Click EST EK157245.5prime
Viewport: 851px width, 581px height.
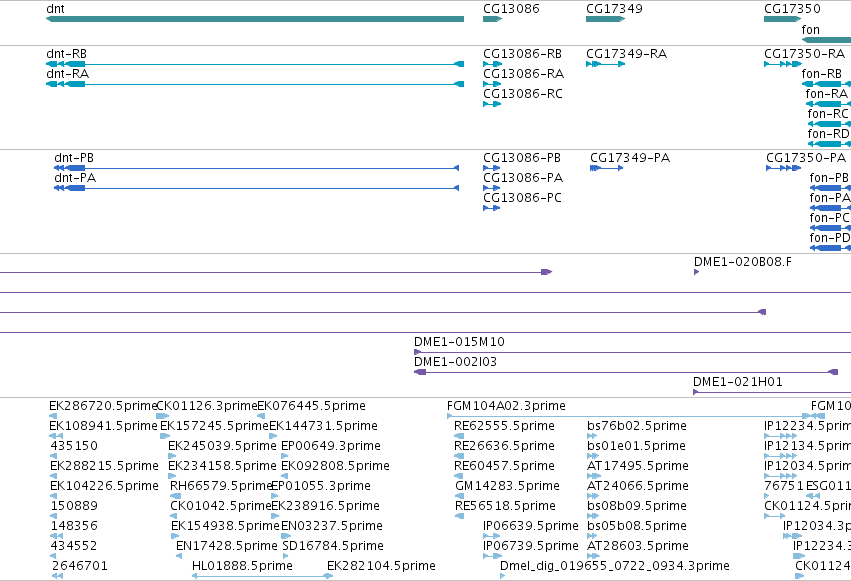pyautogui.click(x=165, y=436)
